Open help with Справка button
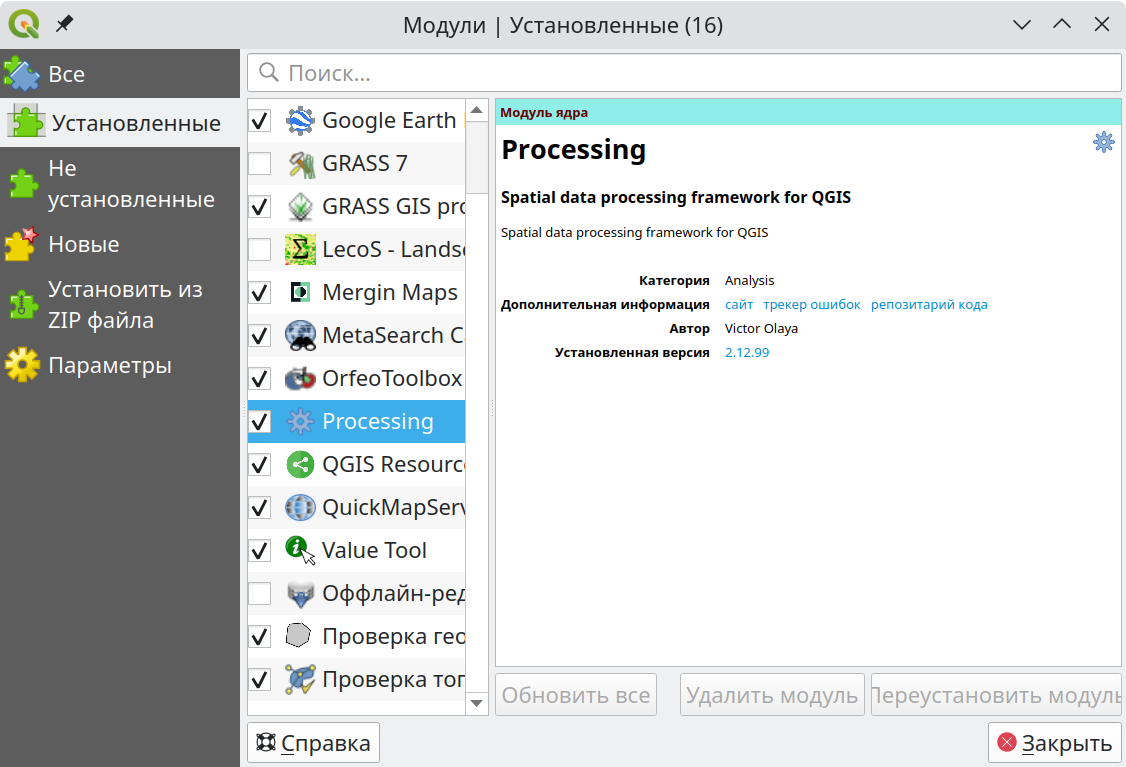 (x=314, y=743)
